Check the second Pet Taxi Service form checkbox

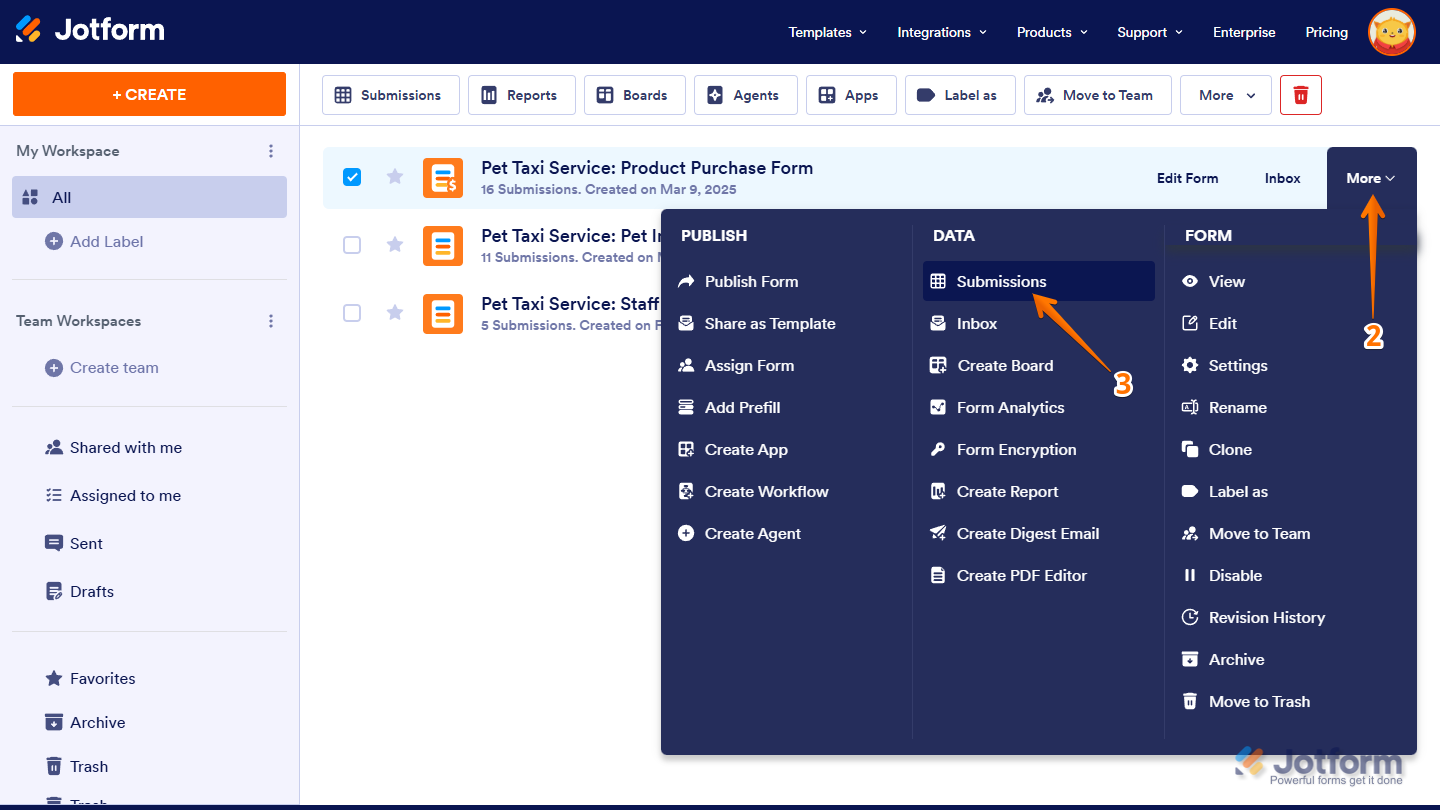(x=352, y=245)
